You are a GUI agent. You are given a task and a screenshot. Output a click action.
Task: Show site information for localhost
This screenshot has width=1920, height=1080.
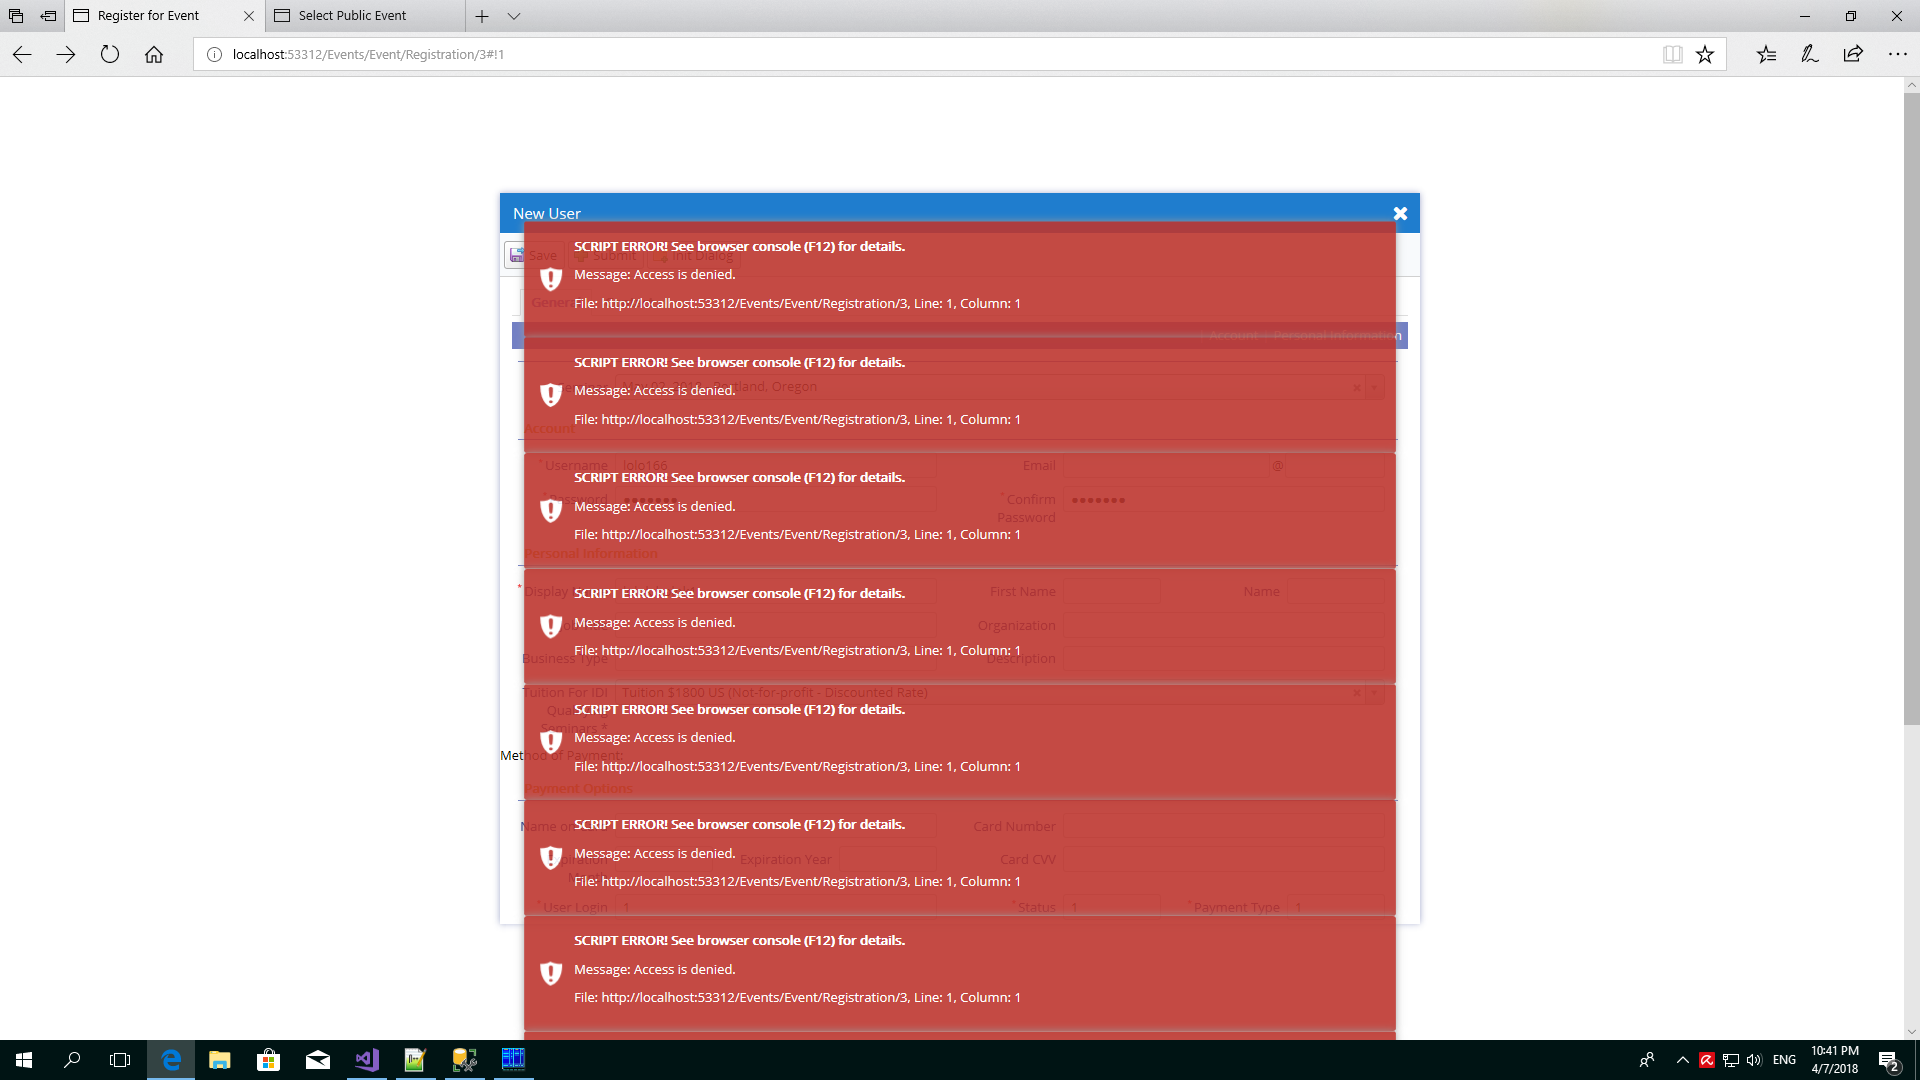pyautogui.click(x=214, y=55)
